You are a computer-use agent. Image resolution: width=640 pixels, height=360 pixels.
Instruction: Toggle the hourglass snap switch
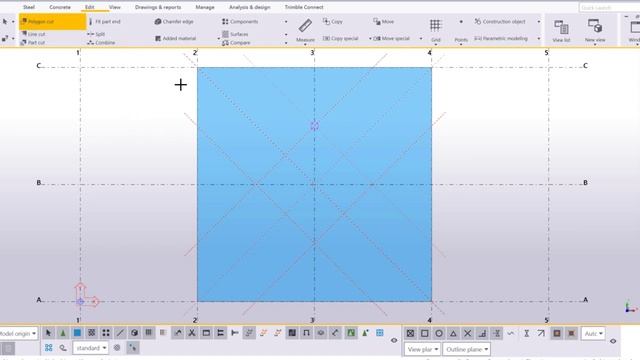pyautogui.click(x=527, y=333)
